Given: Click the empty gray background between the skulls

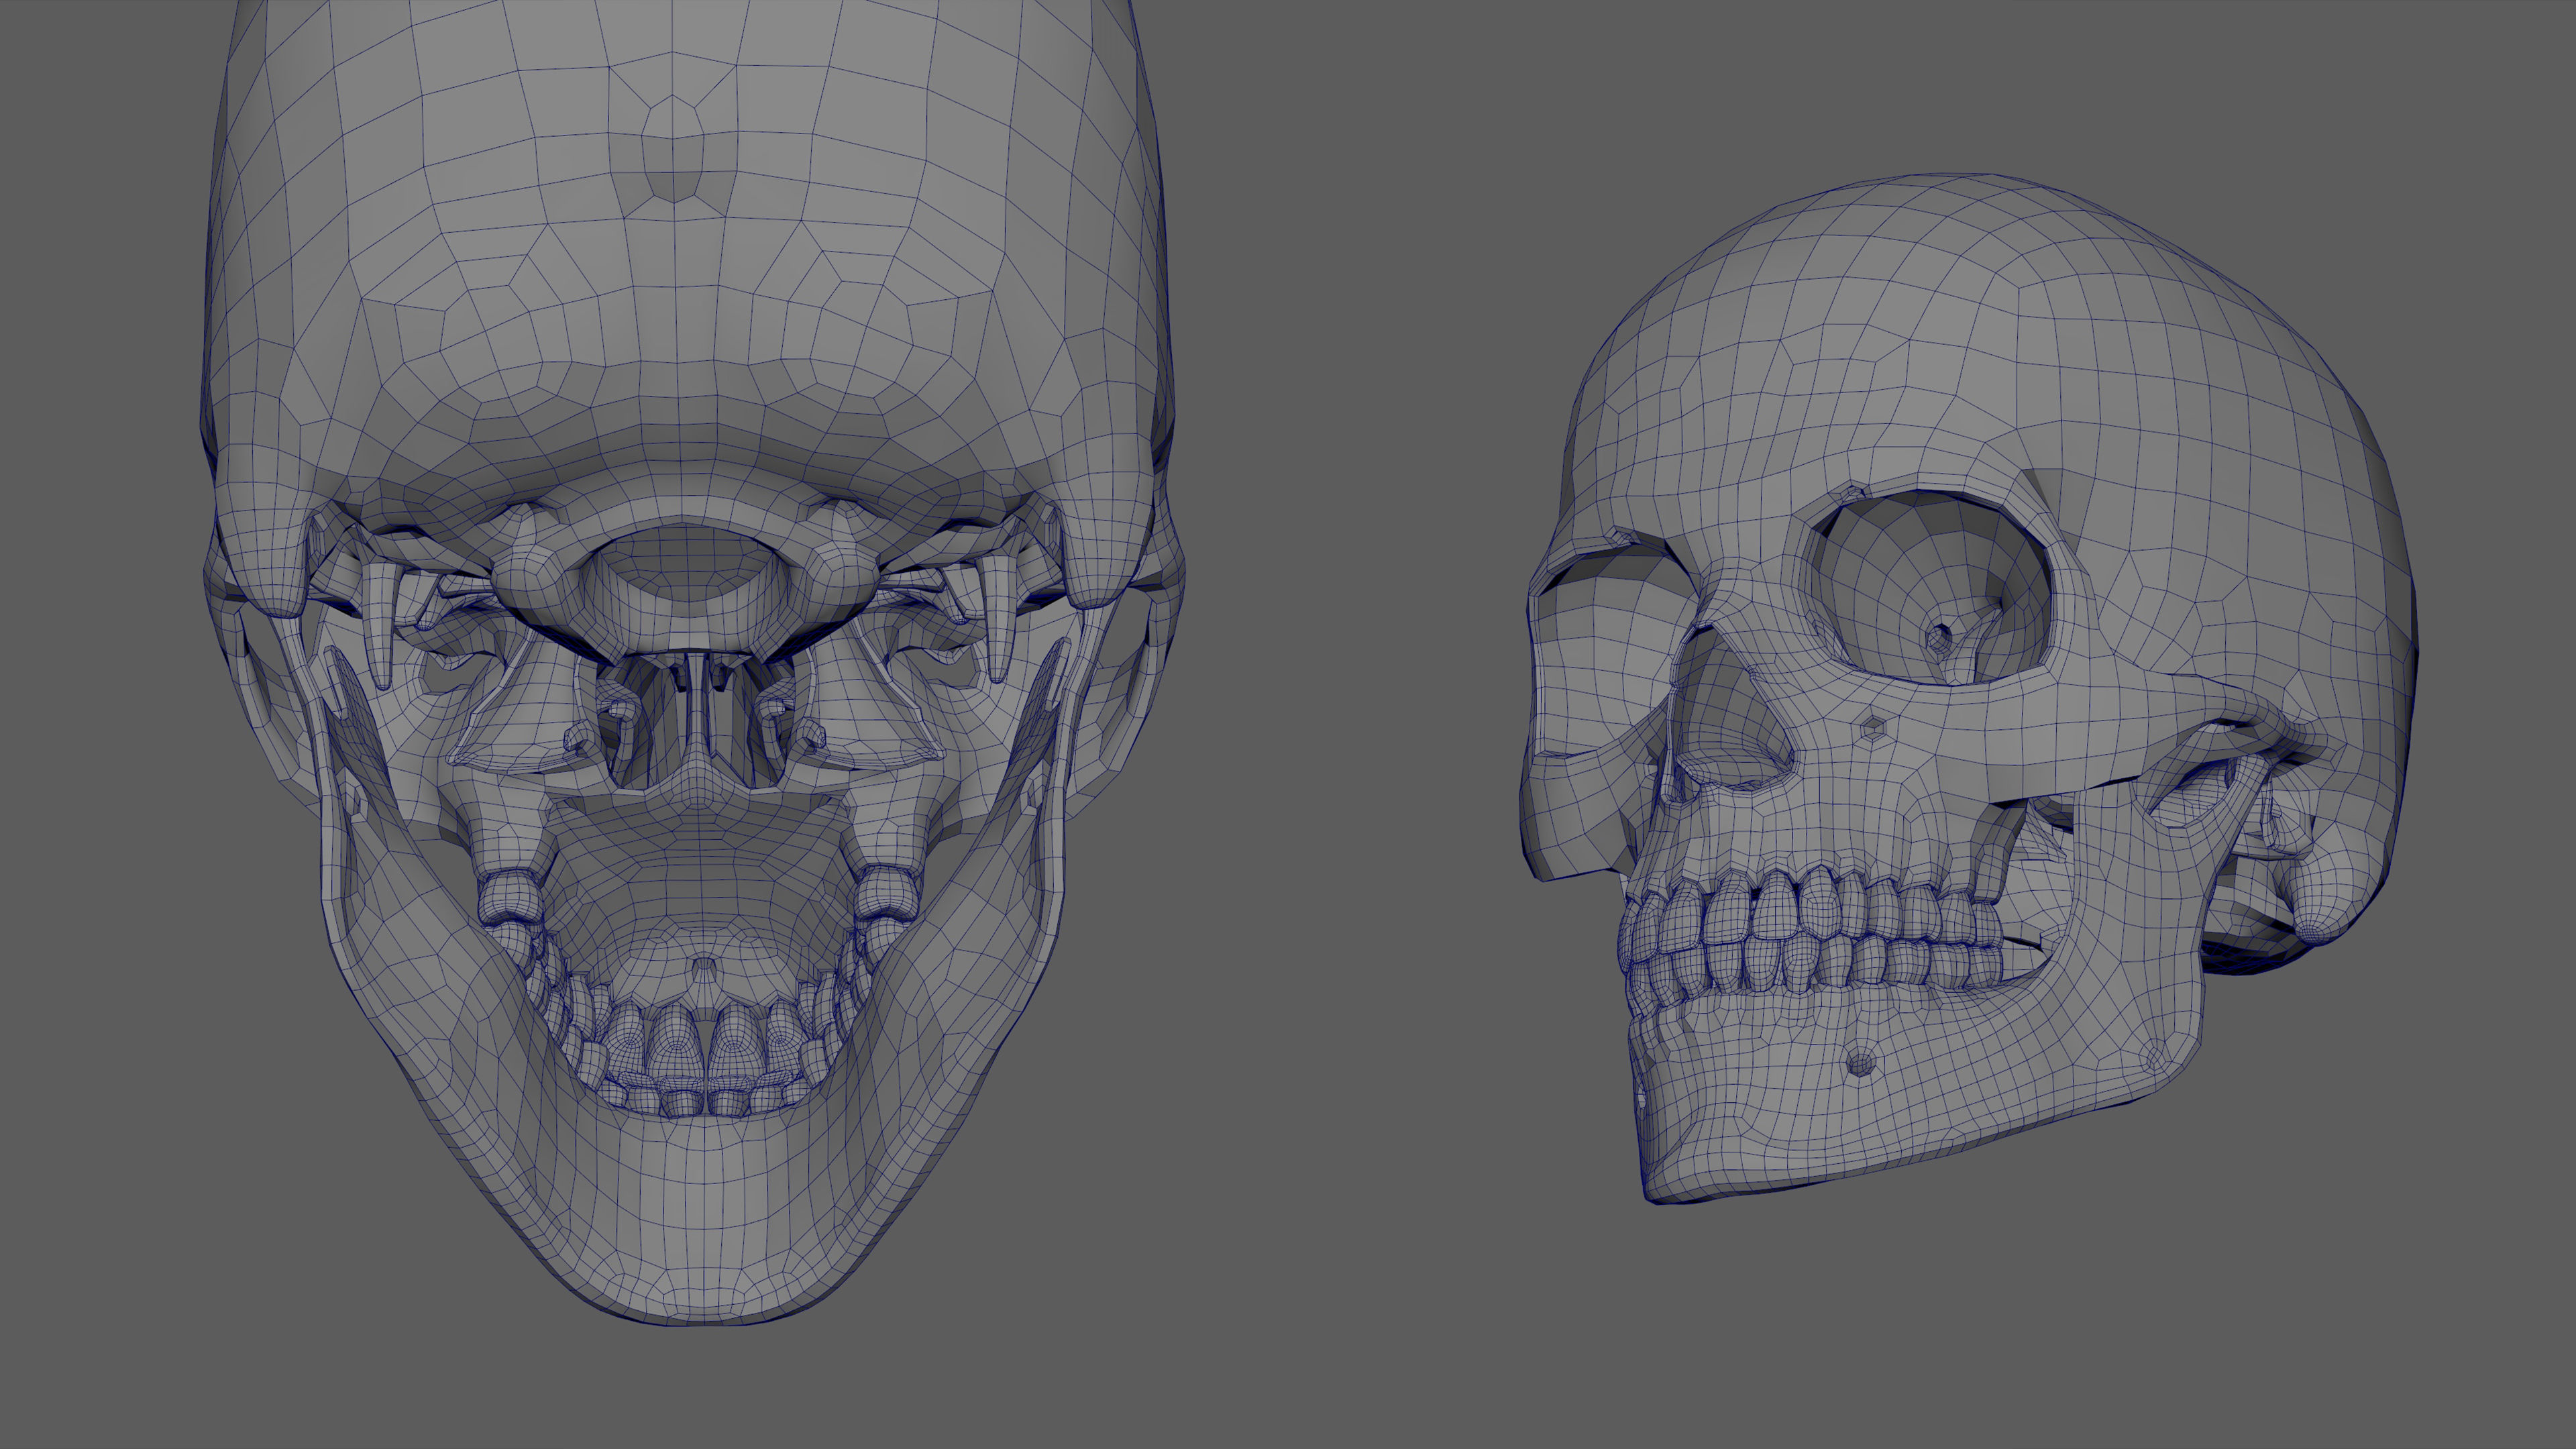Looking at the screenshot, I should tap(1350, 700).
